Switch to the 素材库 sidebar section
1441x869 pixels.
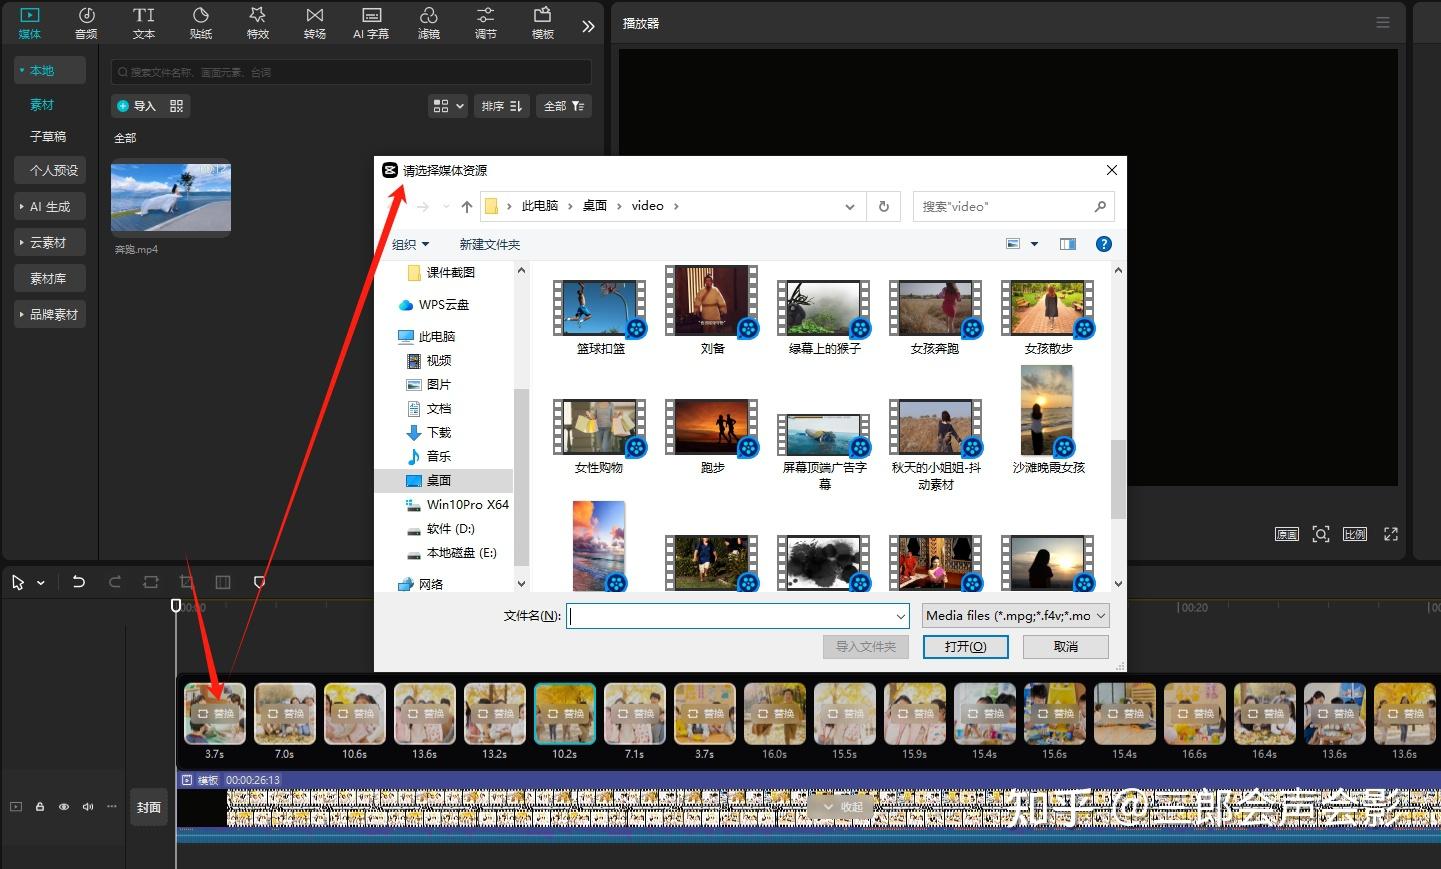49,277
